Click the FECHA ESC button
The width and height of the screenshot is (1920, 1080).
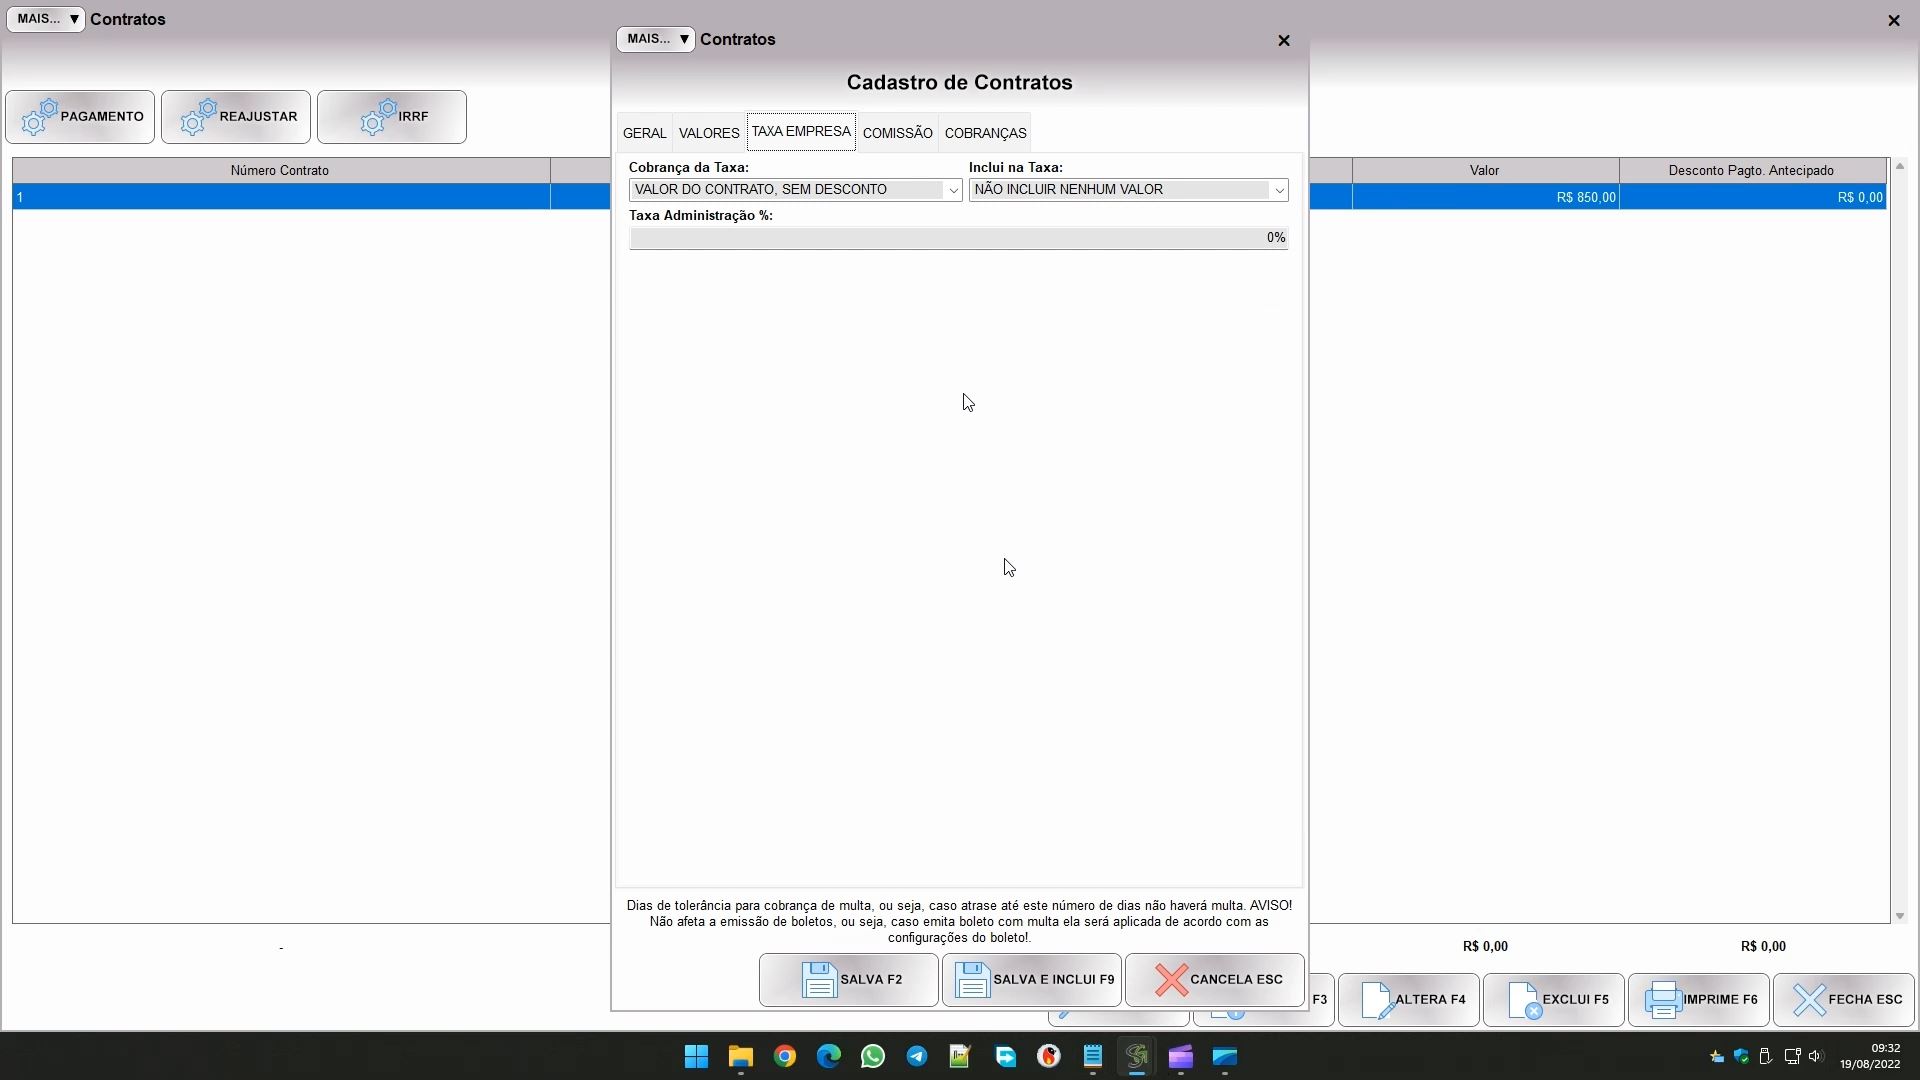1844,1000
